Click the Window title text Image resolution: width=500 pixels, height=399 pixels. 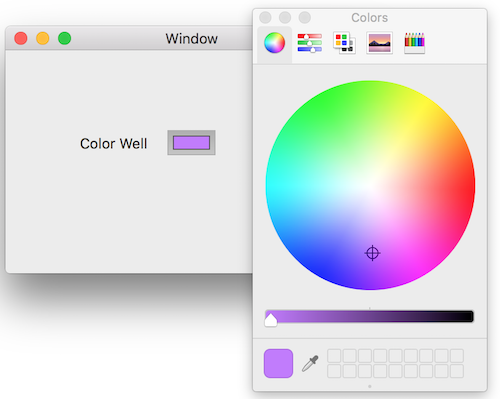point(192,39)
